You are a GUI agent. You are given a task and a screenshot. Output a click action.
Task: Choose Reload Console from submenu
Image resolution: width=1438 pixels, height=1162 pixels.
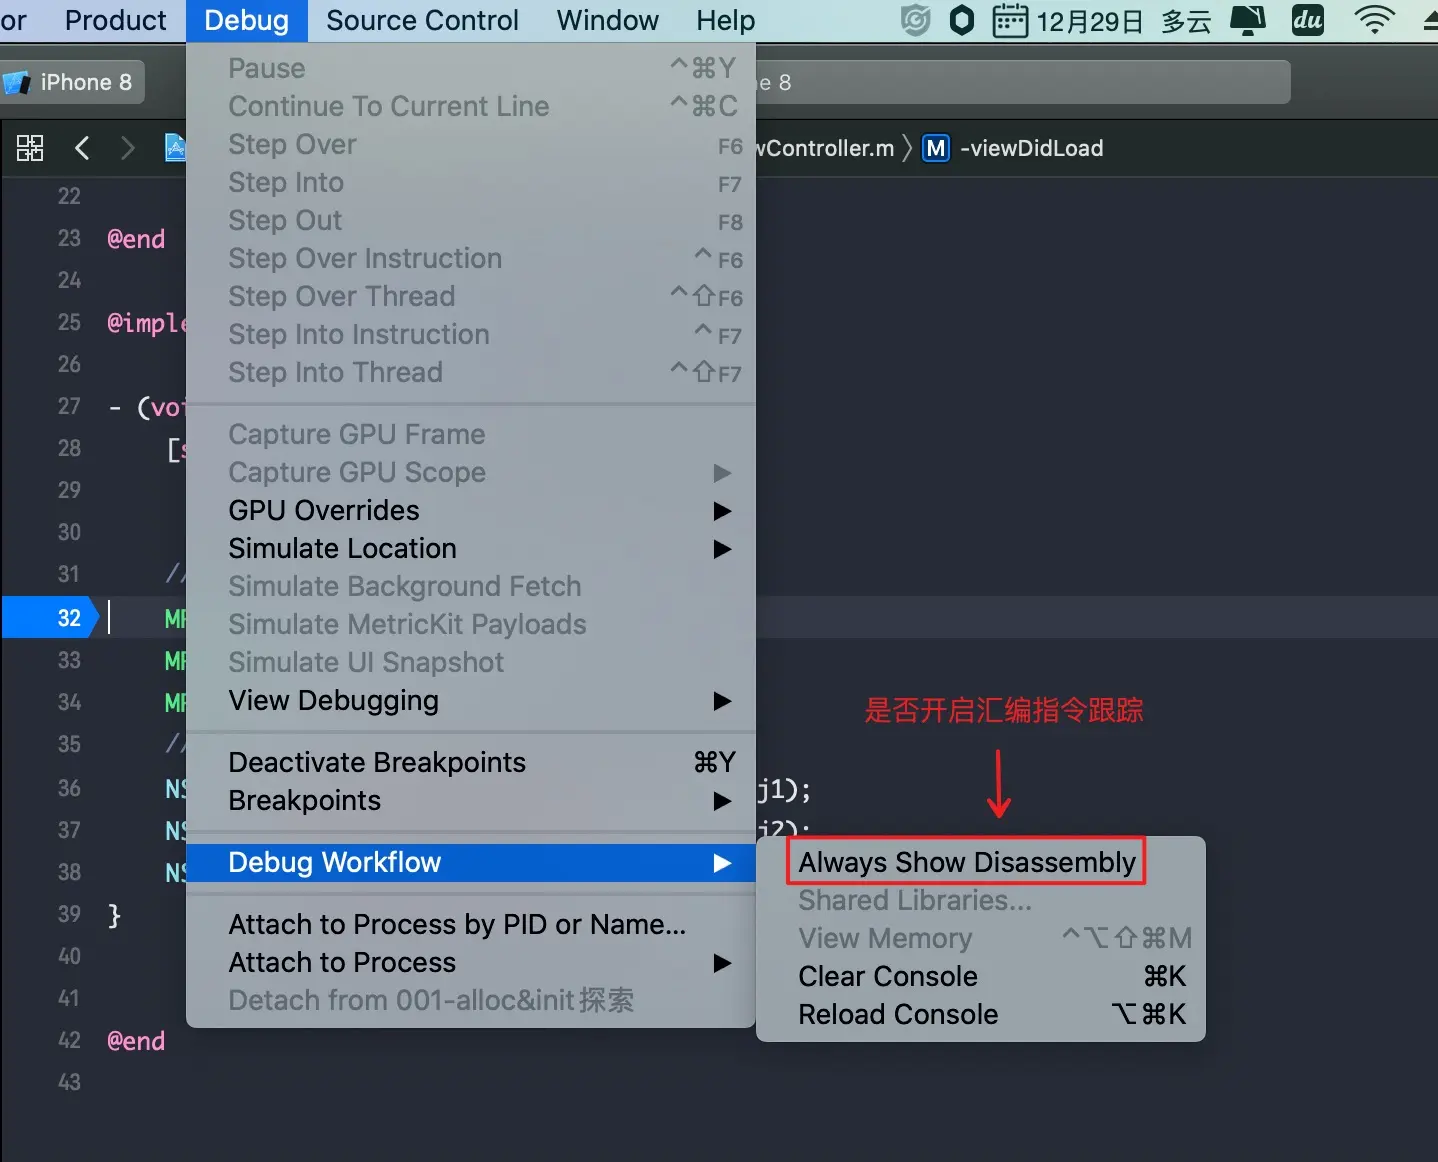(x=980, y=1014)
